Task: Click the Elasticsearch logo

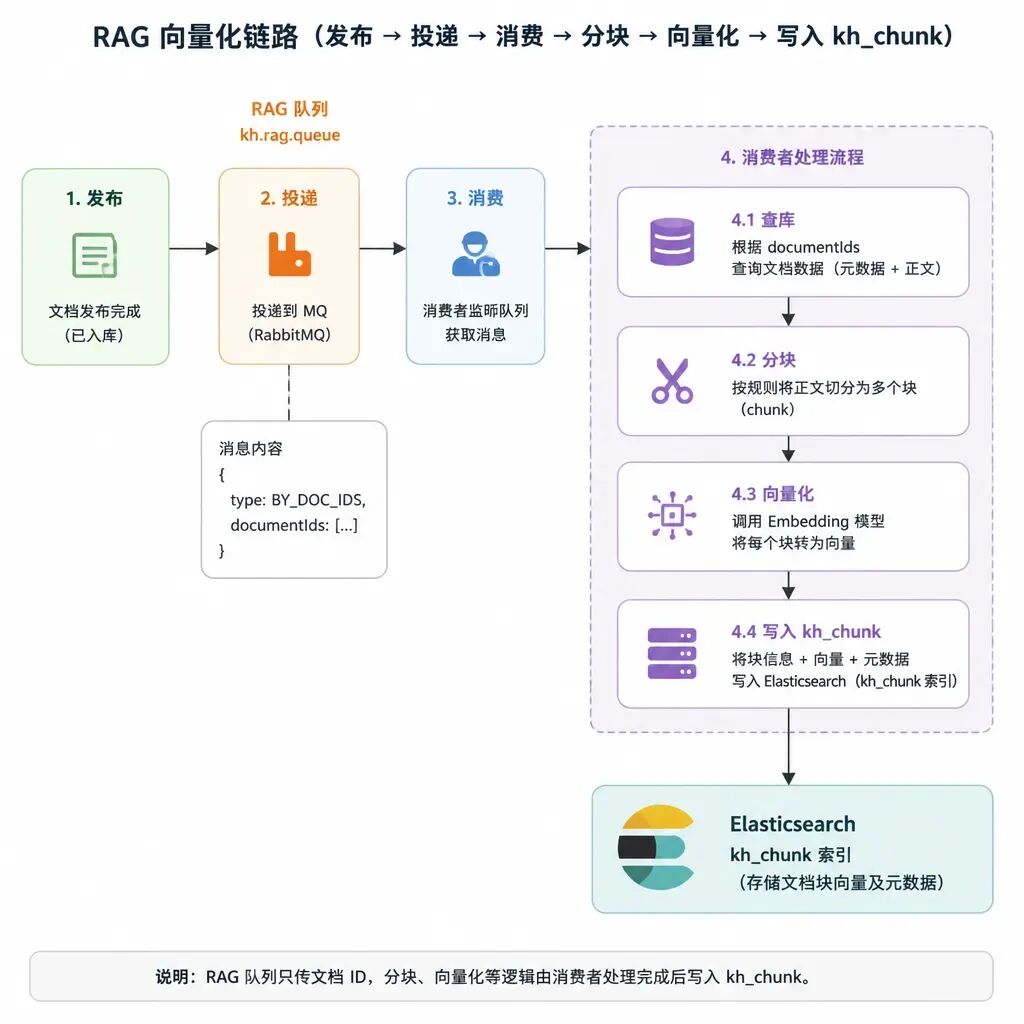Action: point(656,848)
